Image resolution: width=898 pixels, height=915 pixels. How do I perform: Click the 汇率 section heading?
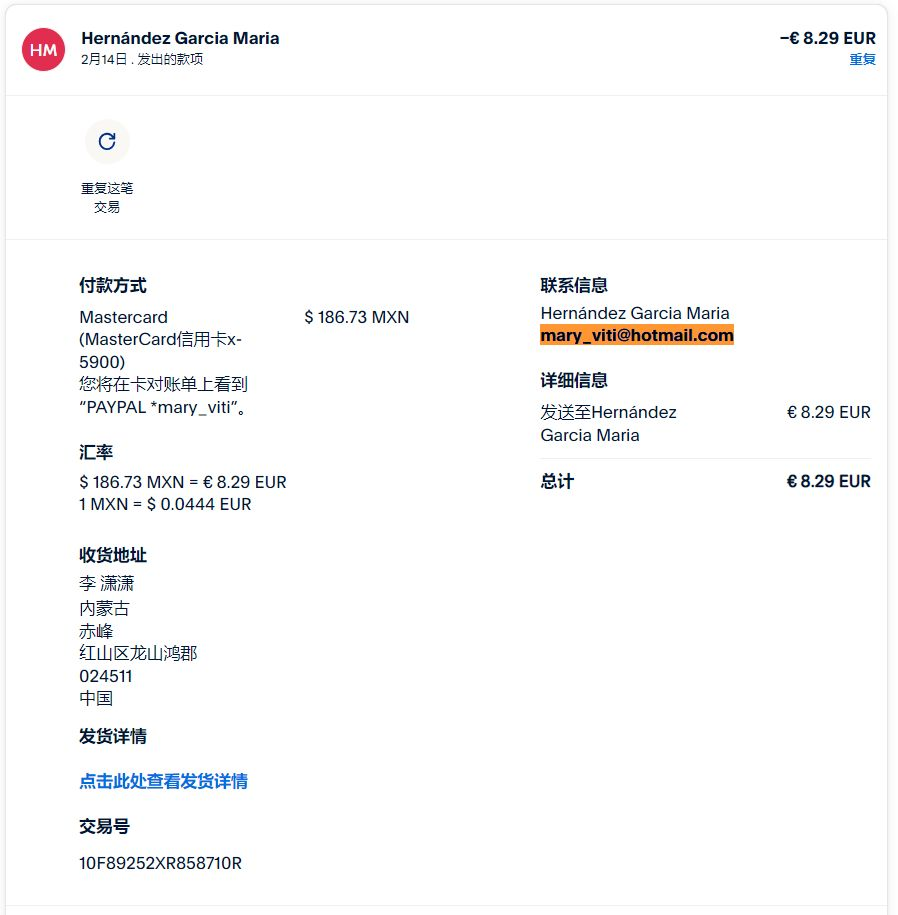point(96,453)
